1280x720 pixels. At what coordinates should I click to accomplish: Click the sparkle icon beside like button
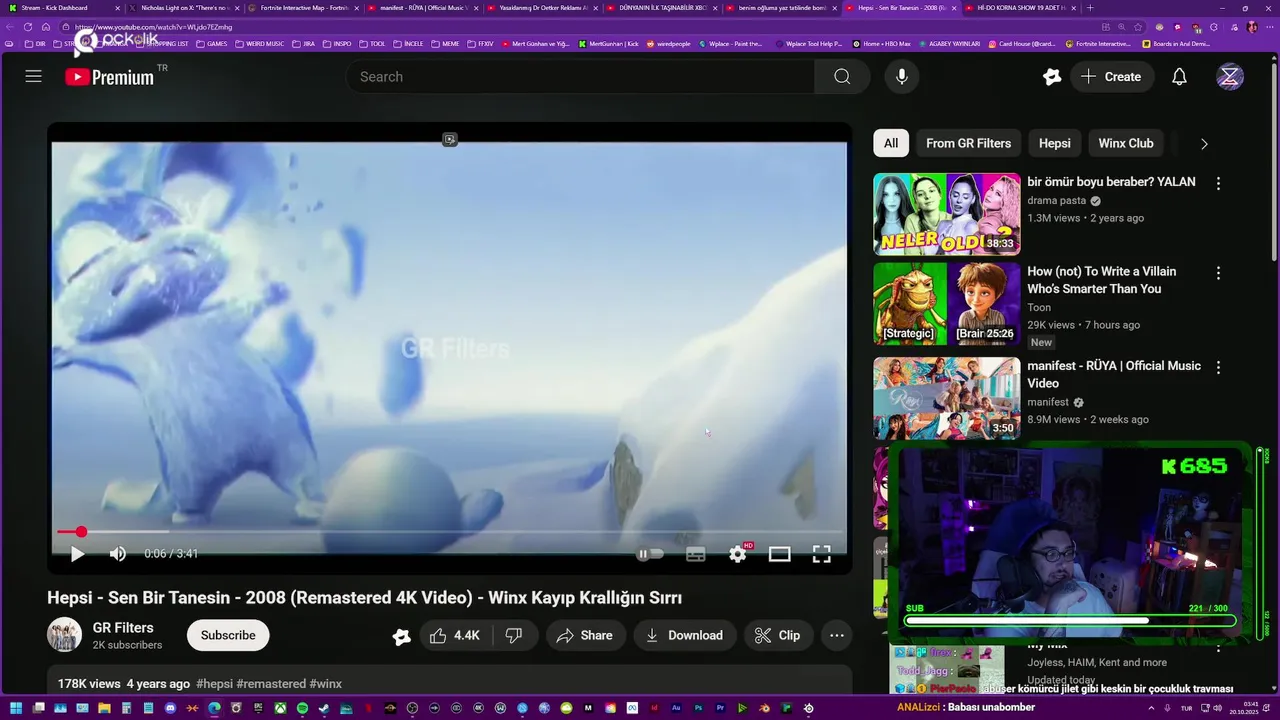(401, 636)
